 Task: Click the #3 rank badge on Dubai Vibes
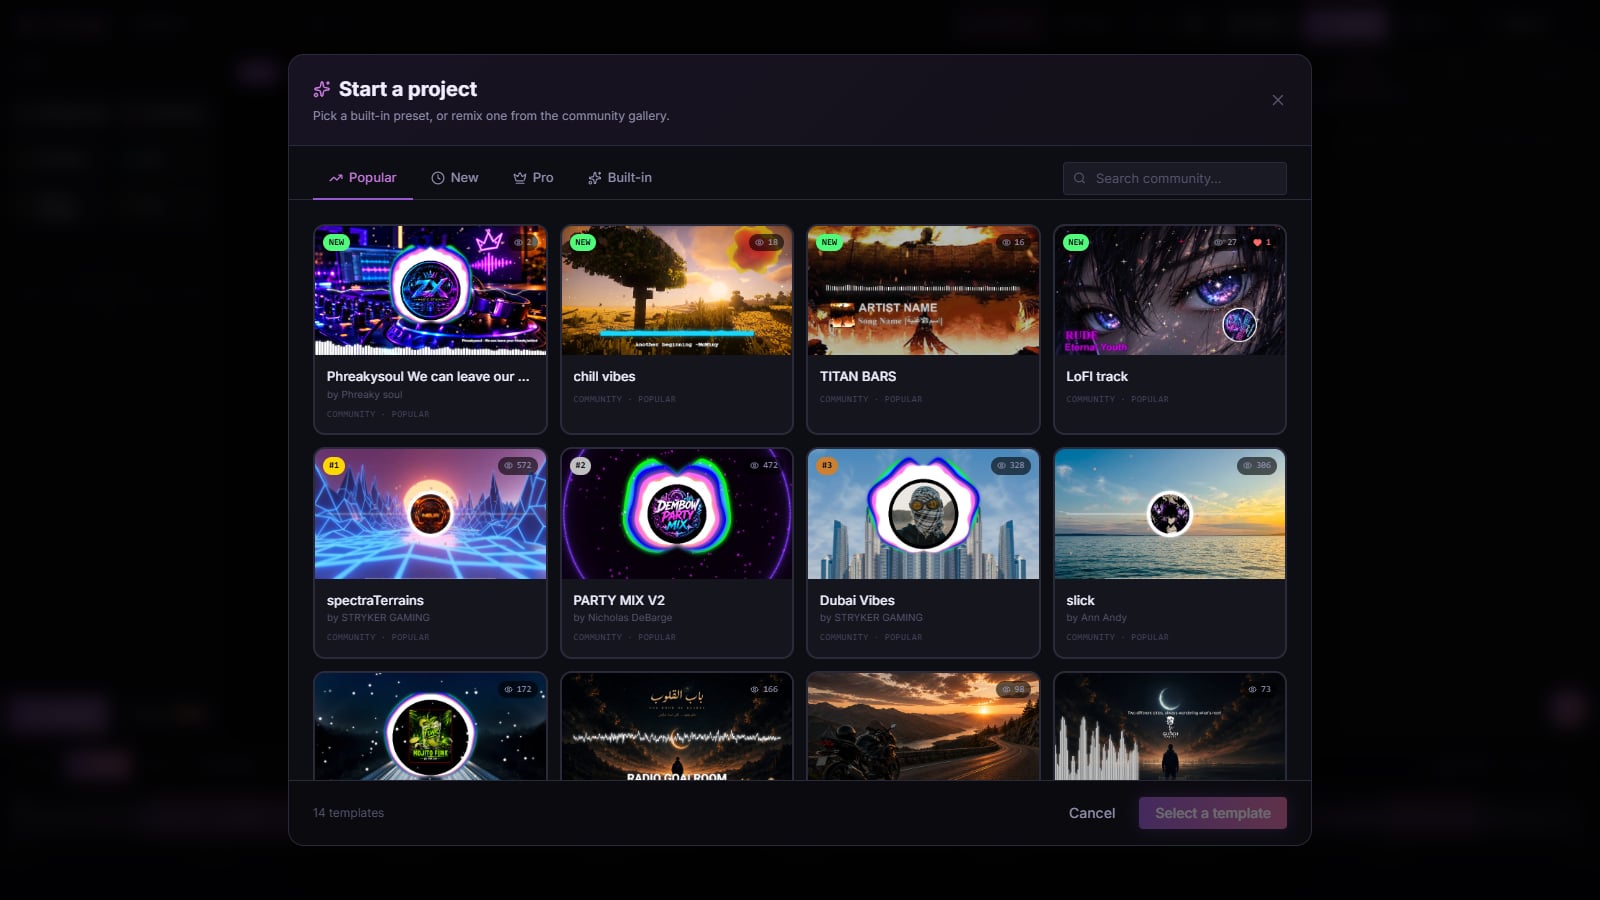click(827, 465)
